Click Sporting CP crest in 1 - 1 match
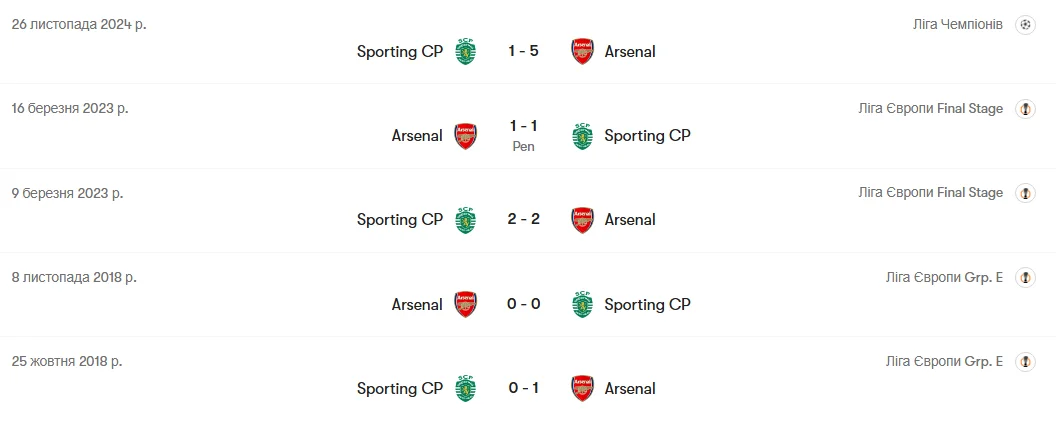The width and height of the screenshot is (1056, 425). click(x=582, y=136)
